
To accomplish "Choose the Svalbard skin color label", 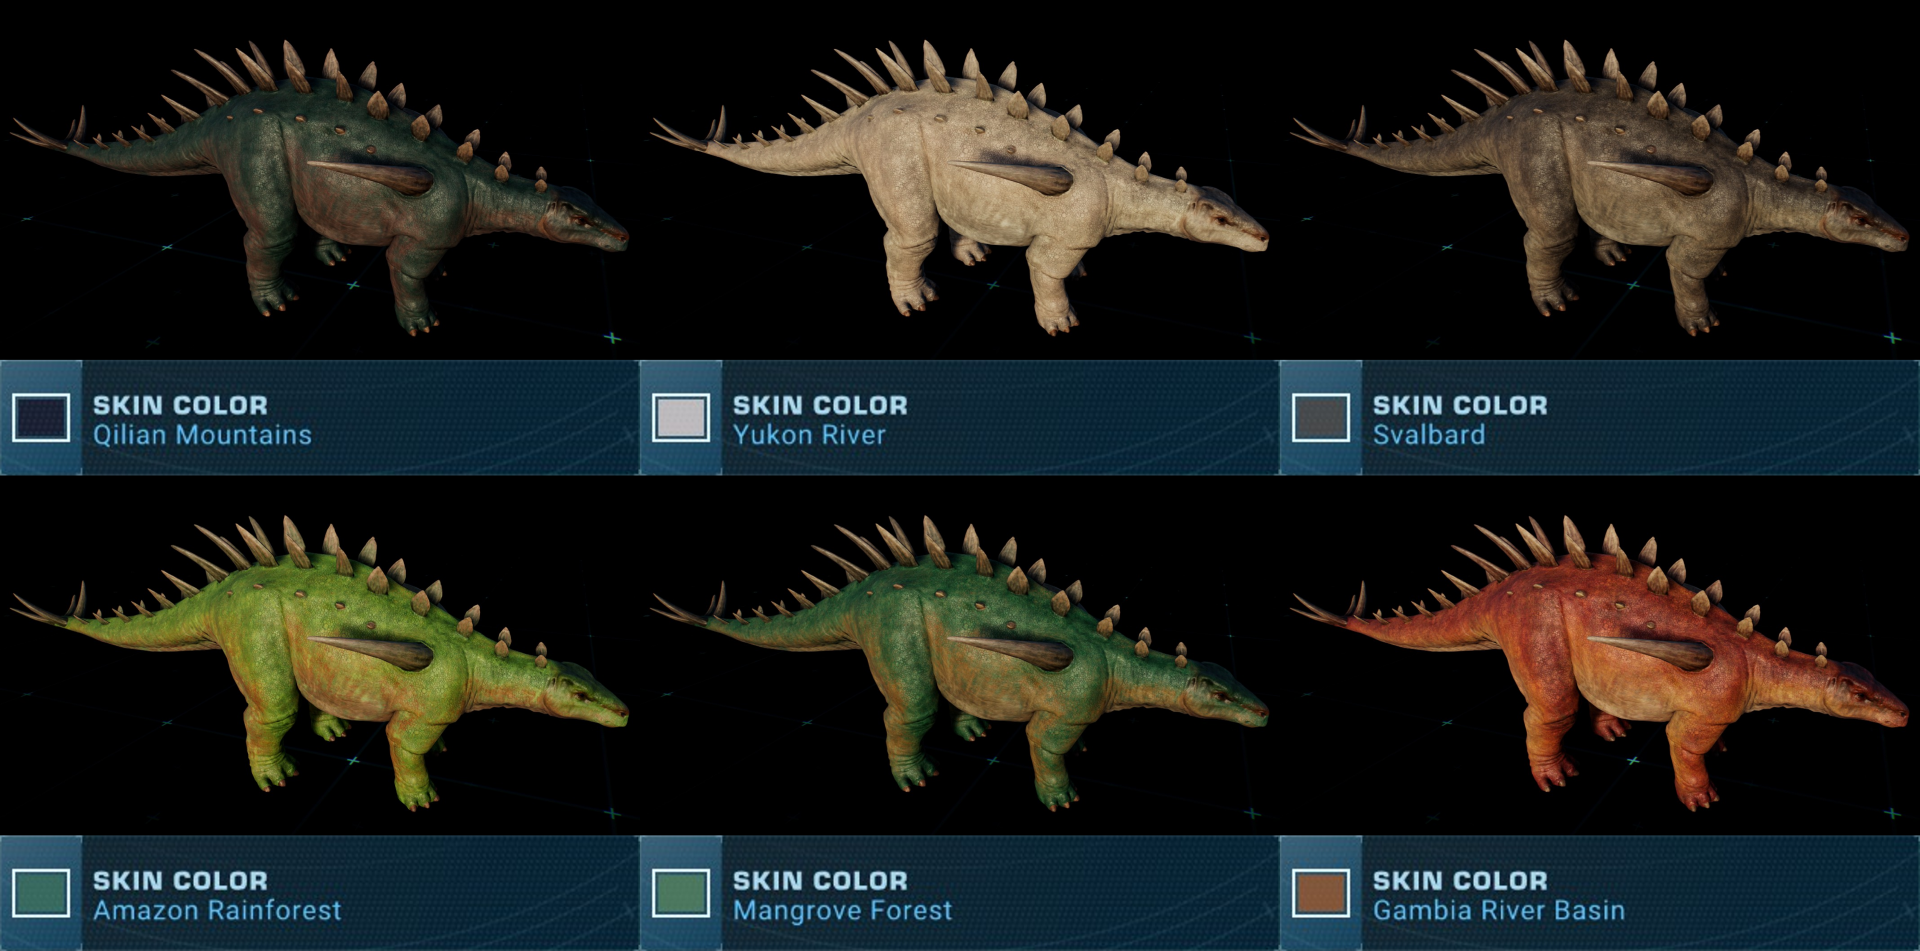I will click(x=1428, y=435).
